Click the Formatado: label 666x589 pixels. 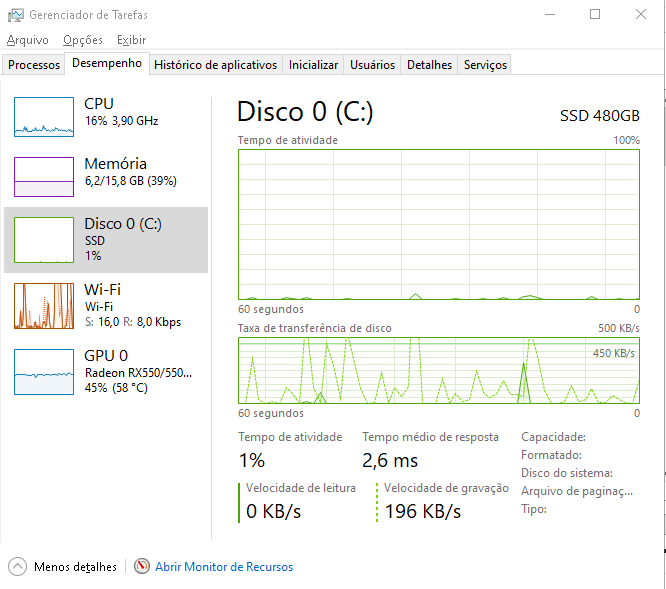(x=551, y=455)
